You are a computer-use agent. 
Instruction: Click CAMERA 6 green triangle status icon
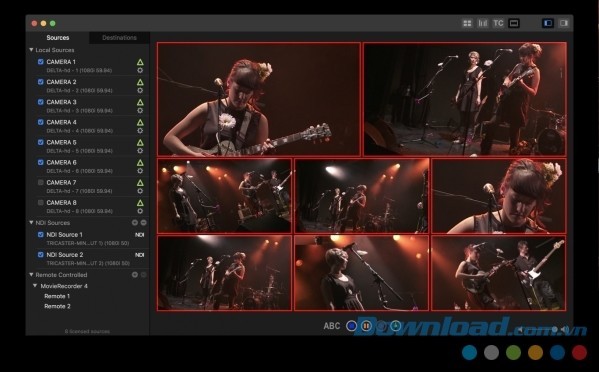point(140,163)
